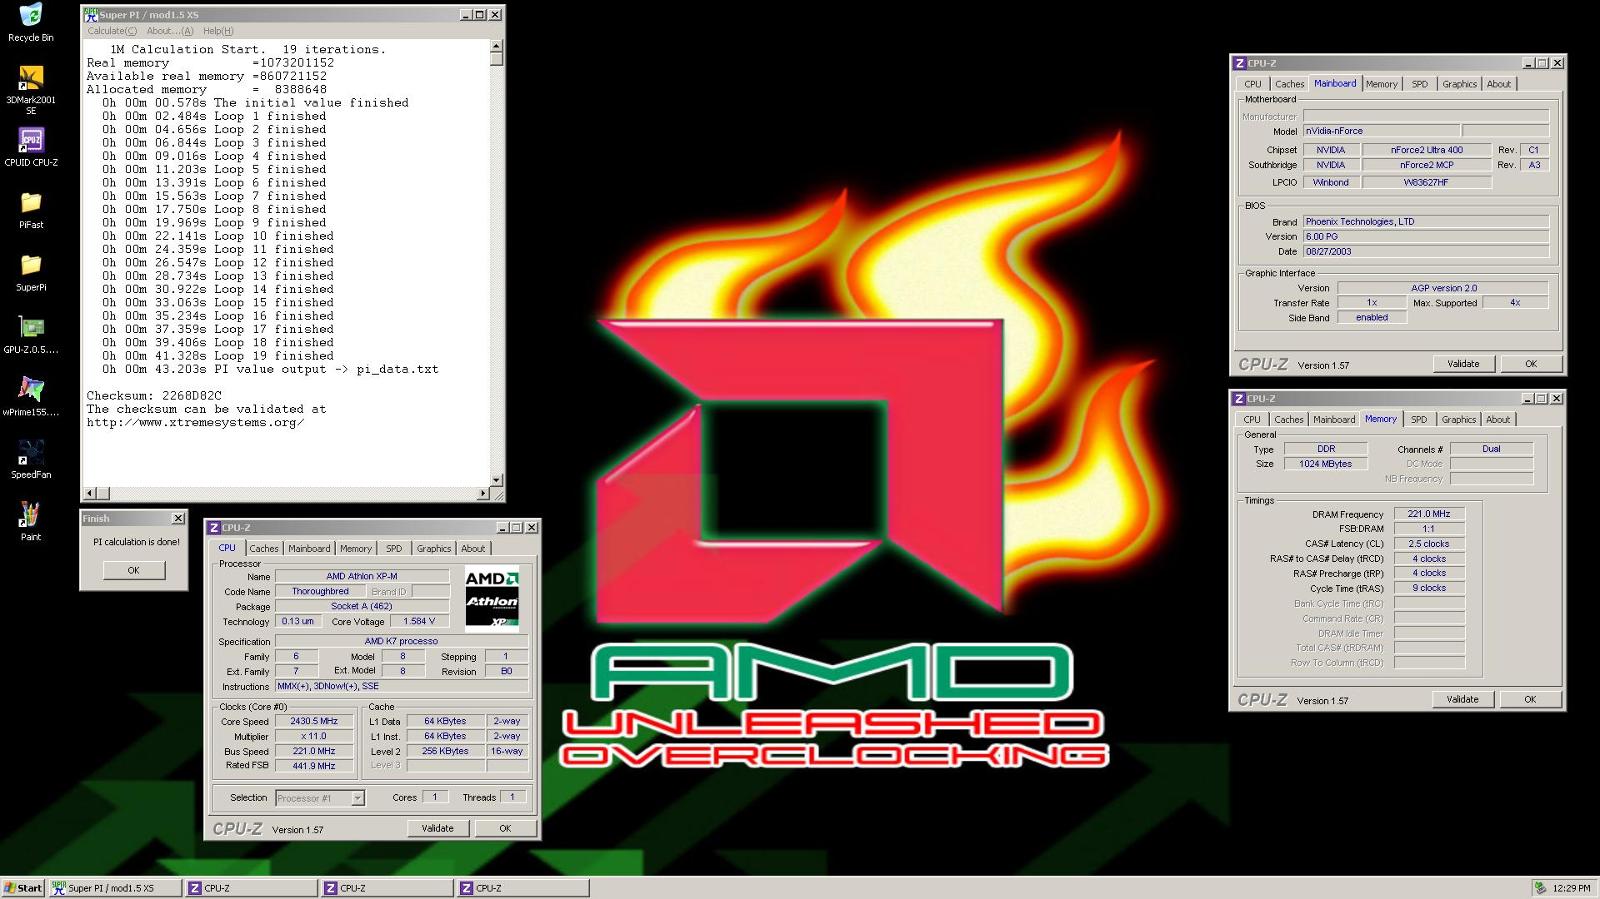Select CPU tab in Mainboard CPU-Z window

pos(1253,84)
